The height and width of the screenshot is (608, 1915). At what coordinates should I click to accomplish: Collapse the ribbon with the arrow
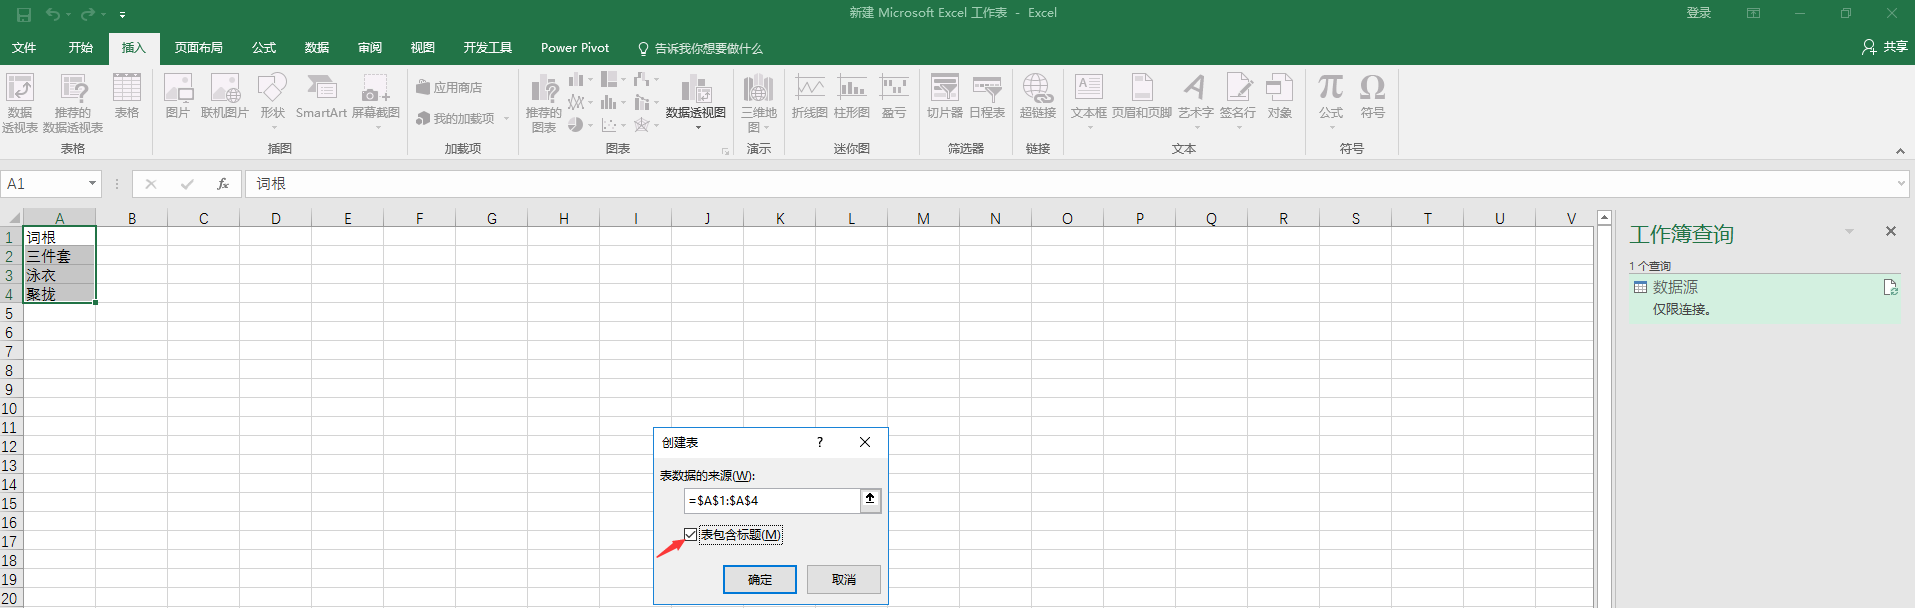click(1900, 150)
